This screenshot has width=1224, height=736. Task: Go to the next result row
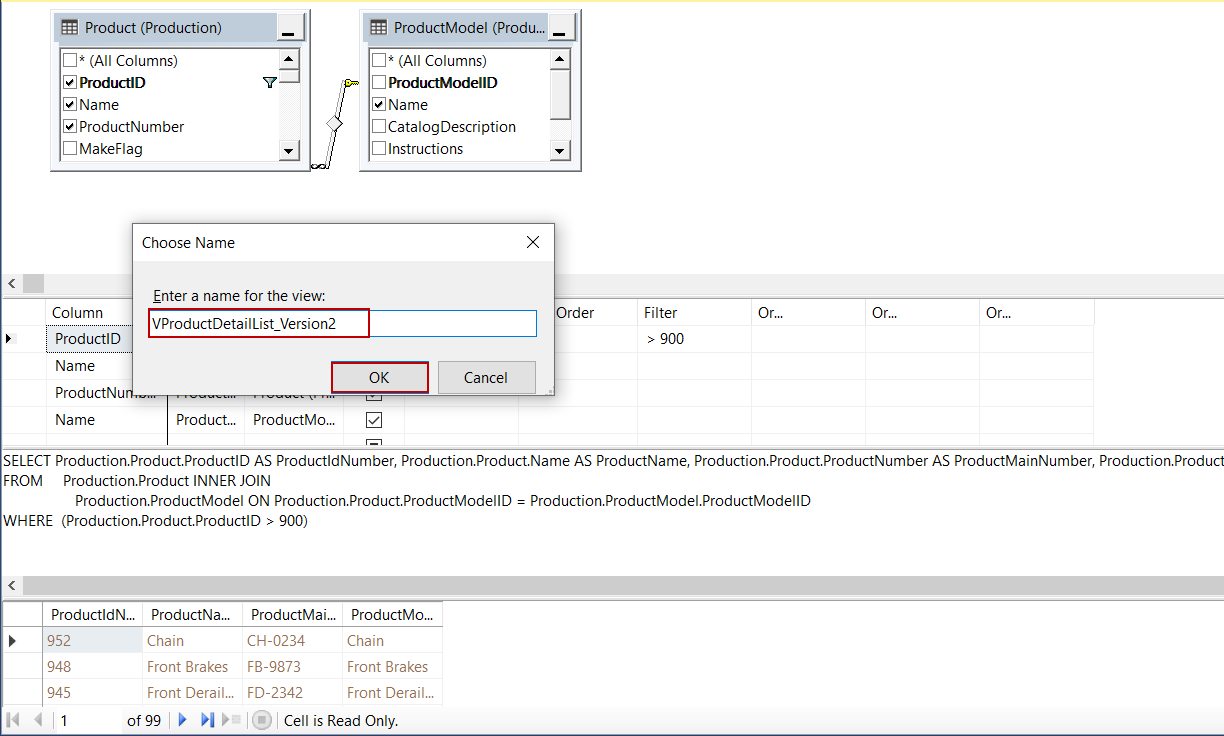tap(182, 720)
